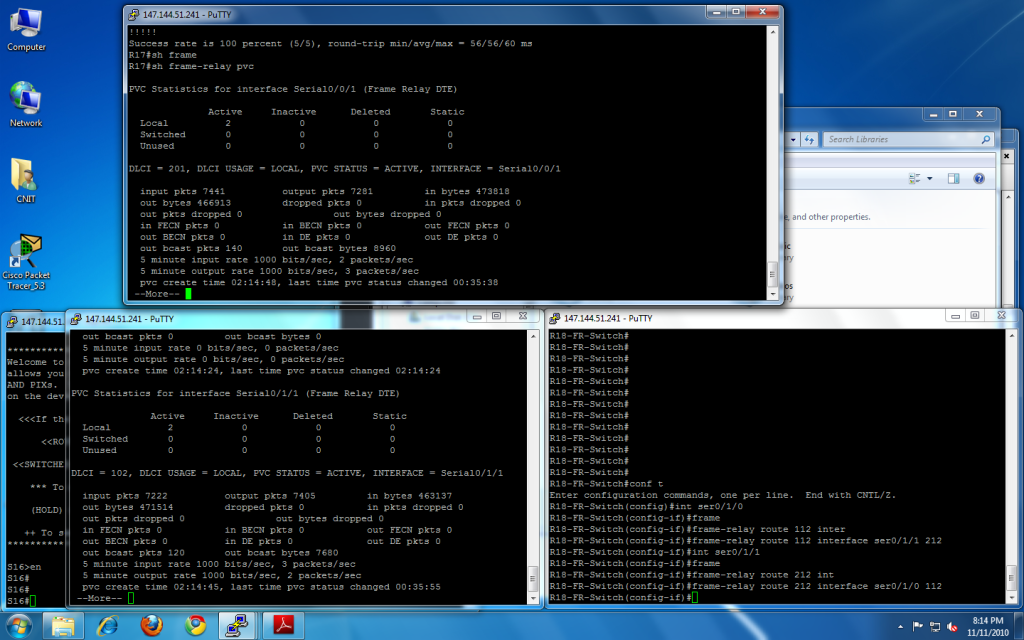Open PuTTY system menu of R18-FR-Switch window
Image resolution: width=1024 pixels, height=640 pixels.
click(x=555, y=318)
